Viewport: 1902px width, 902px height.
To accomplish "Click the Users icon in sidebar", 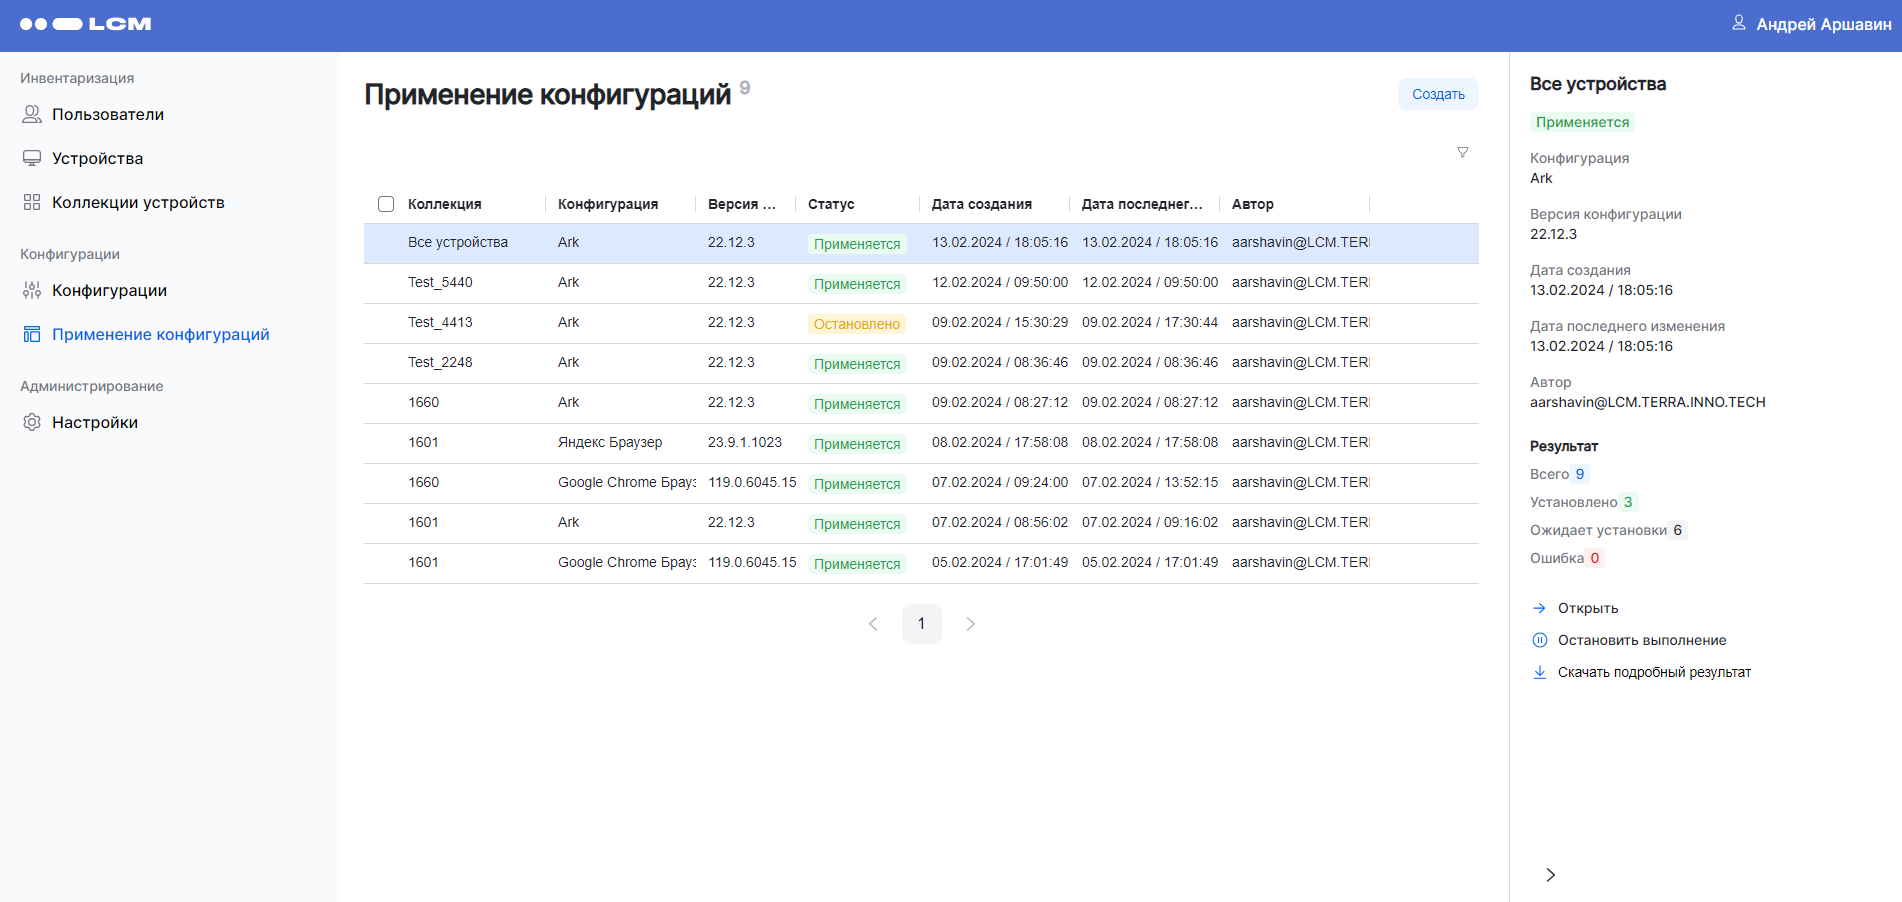I will (x=32, y=115).
